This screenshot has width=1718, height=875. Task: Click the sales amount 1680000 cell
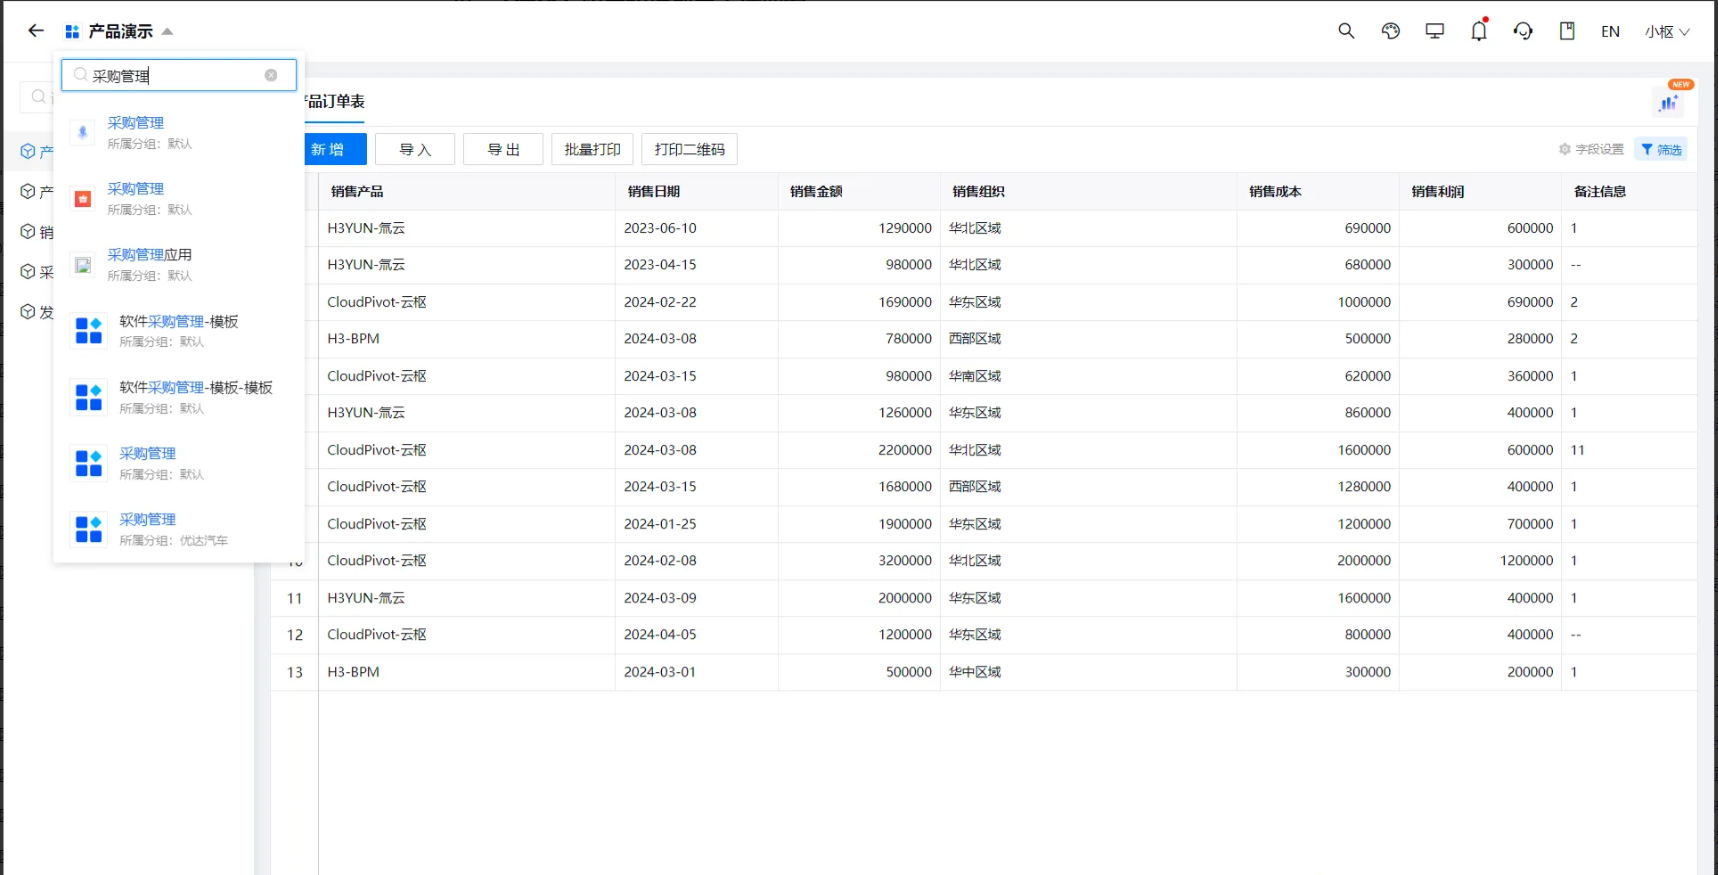click(x=859, y=487)
